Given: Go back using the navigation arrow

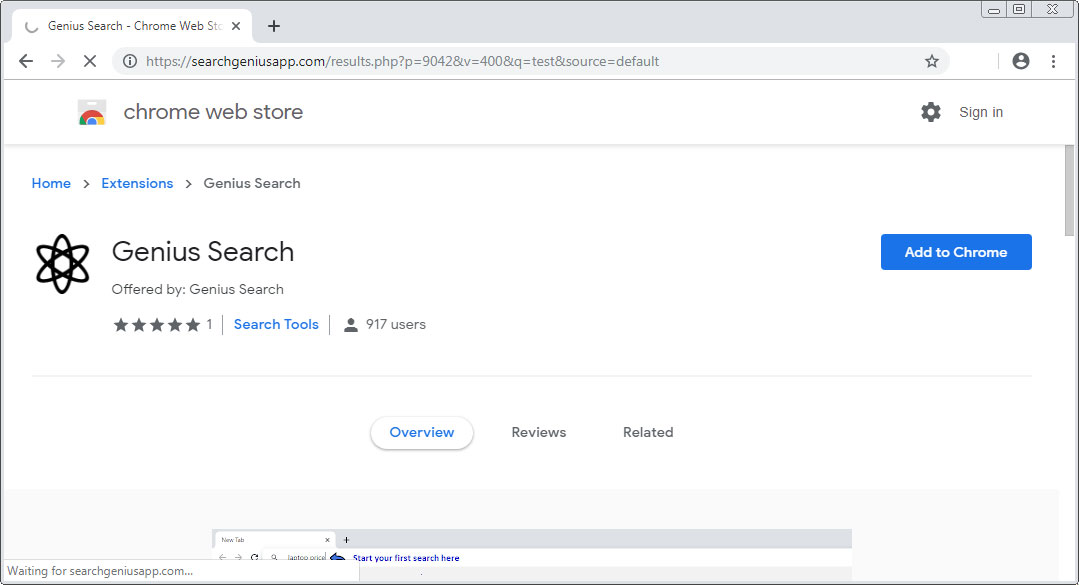Looking at the screenshot, I should pyautogui.click(x=25, y=61).
